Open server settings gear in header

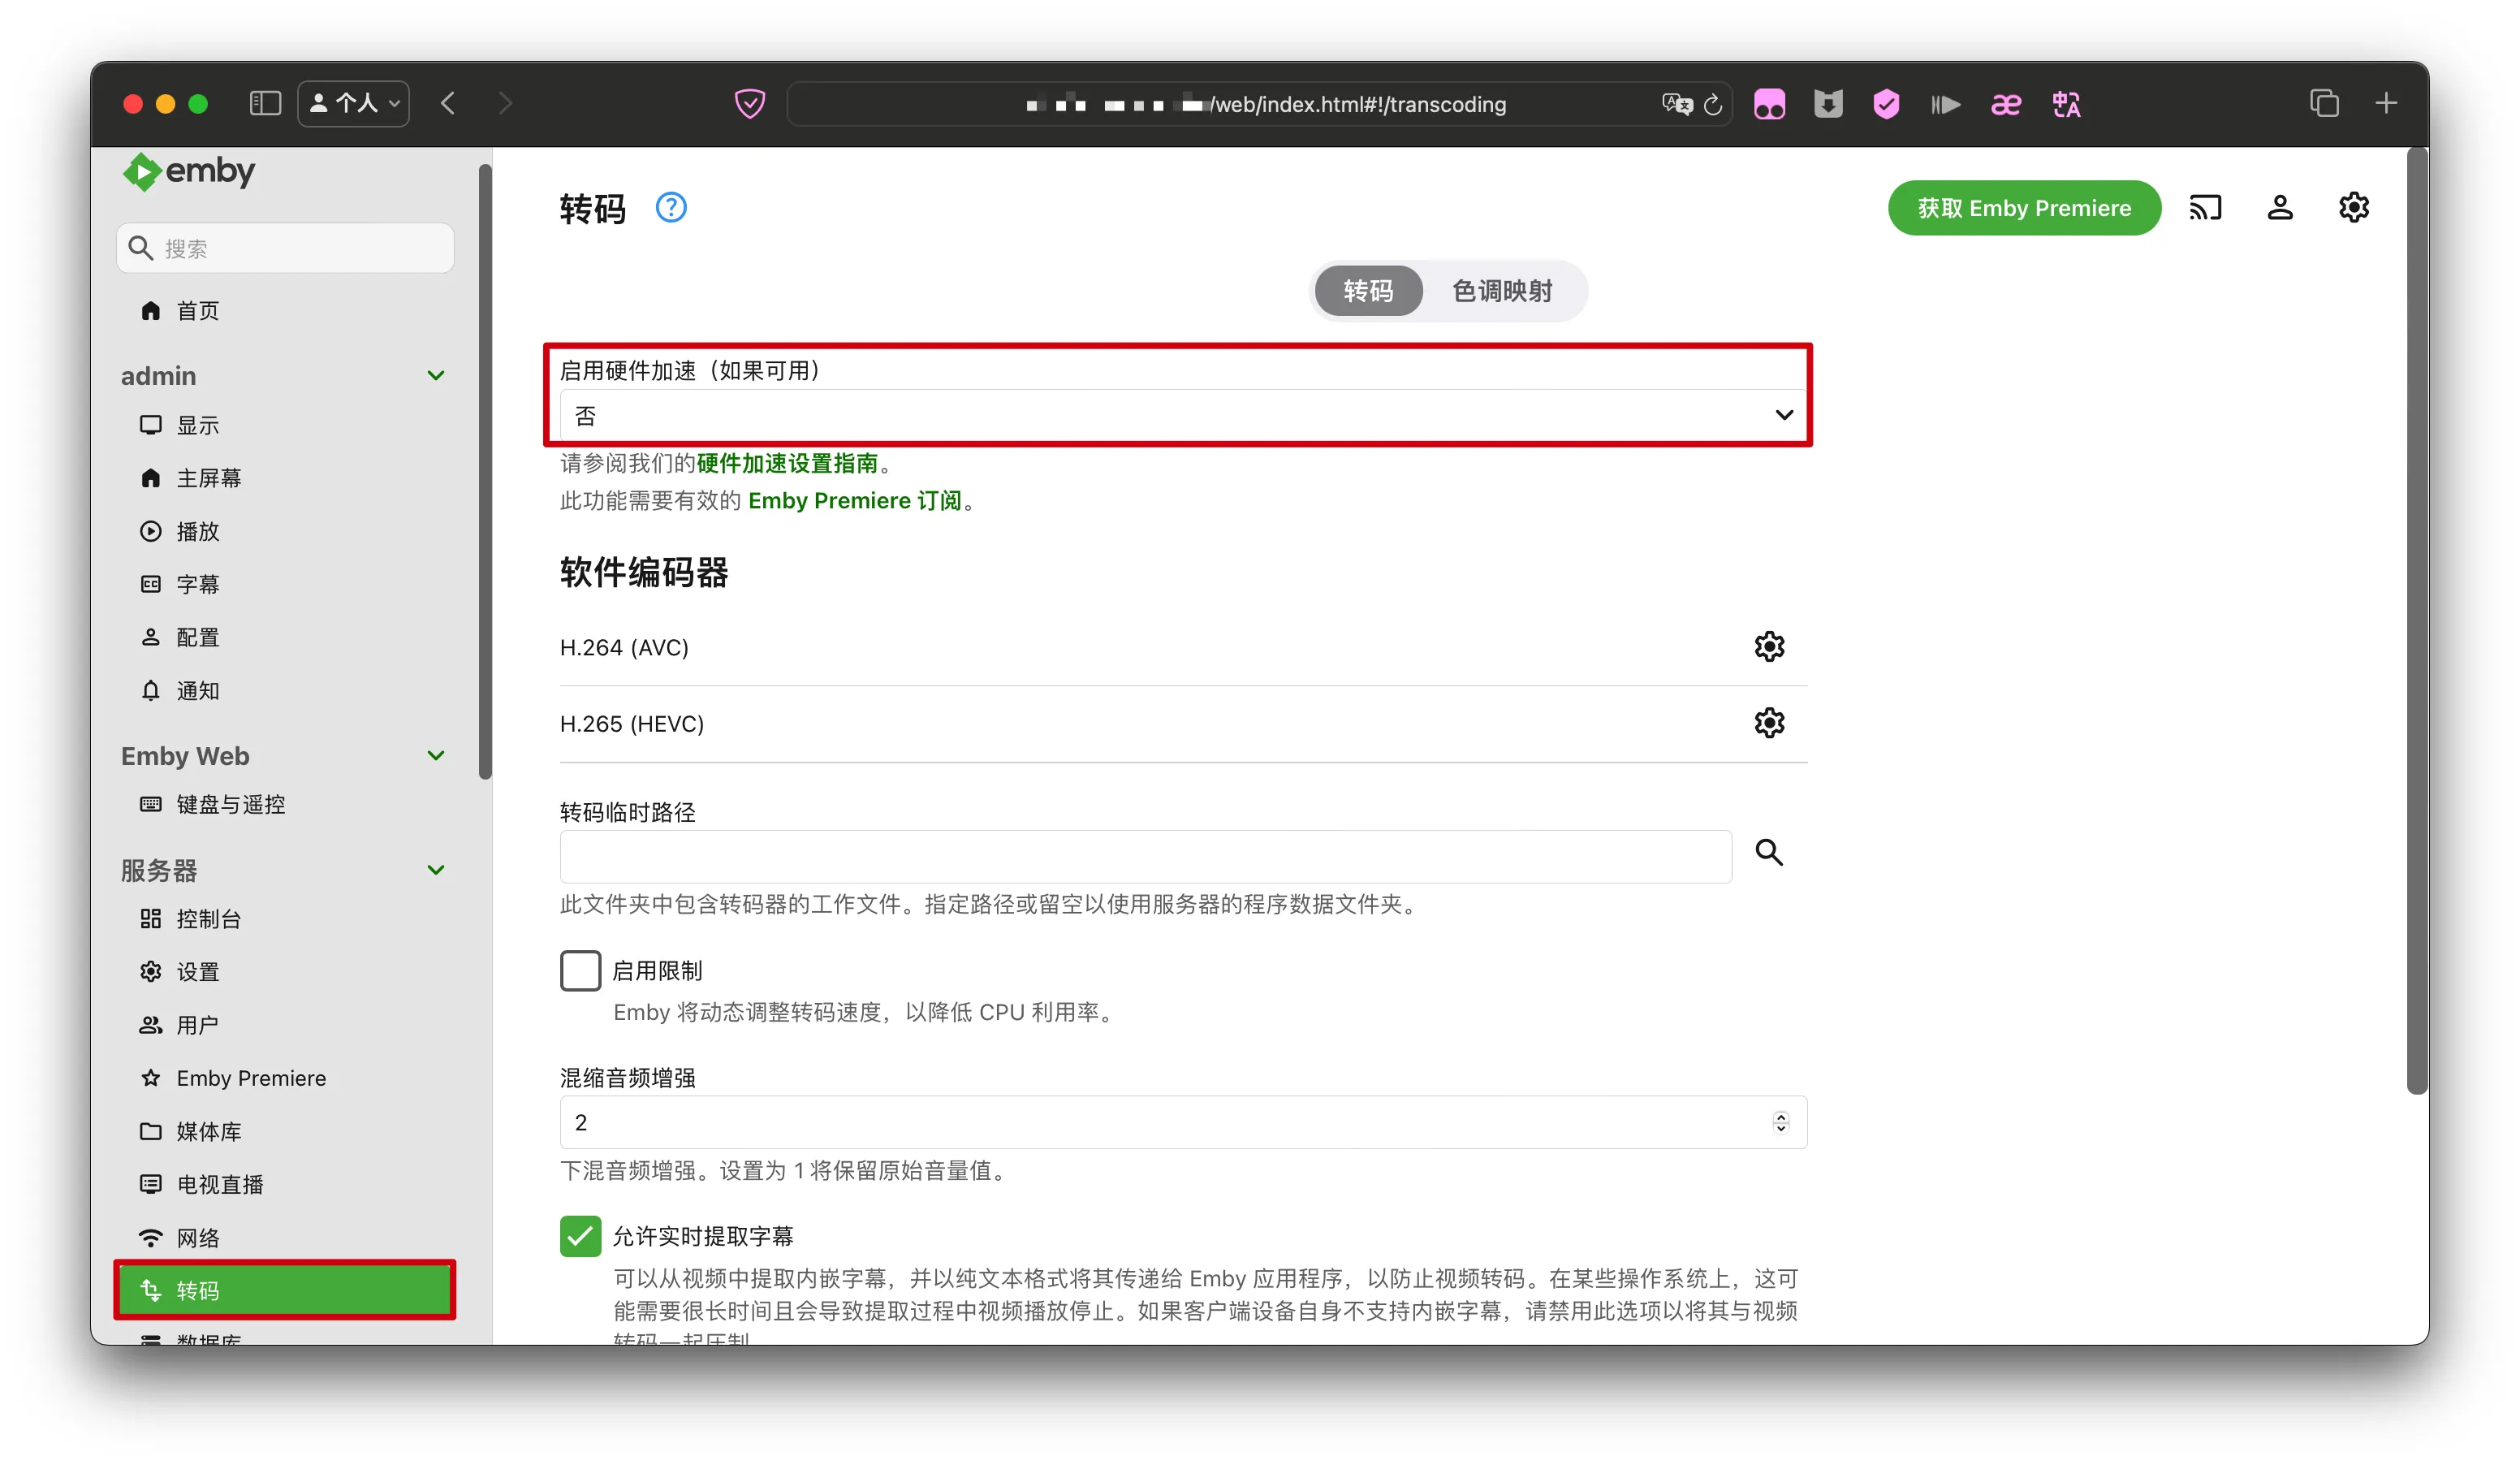pyautogui.click(x=2353, y=208)
